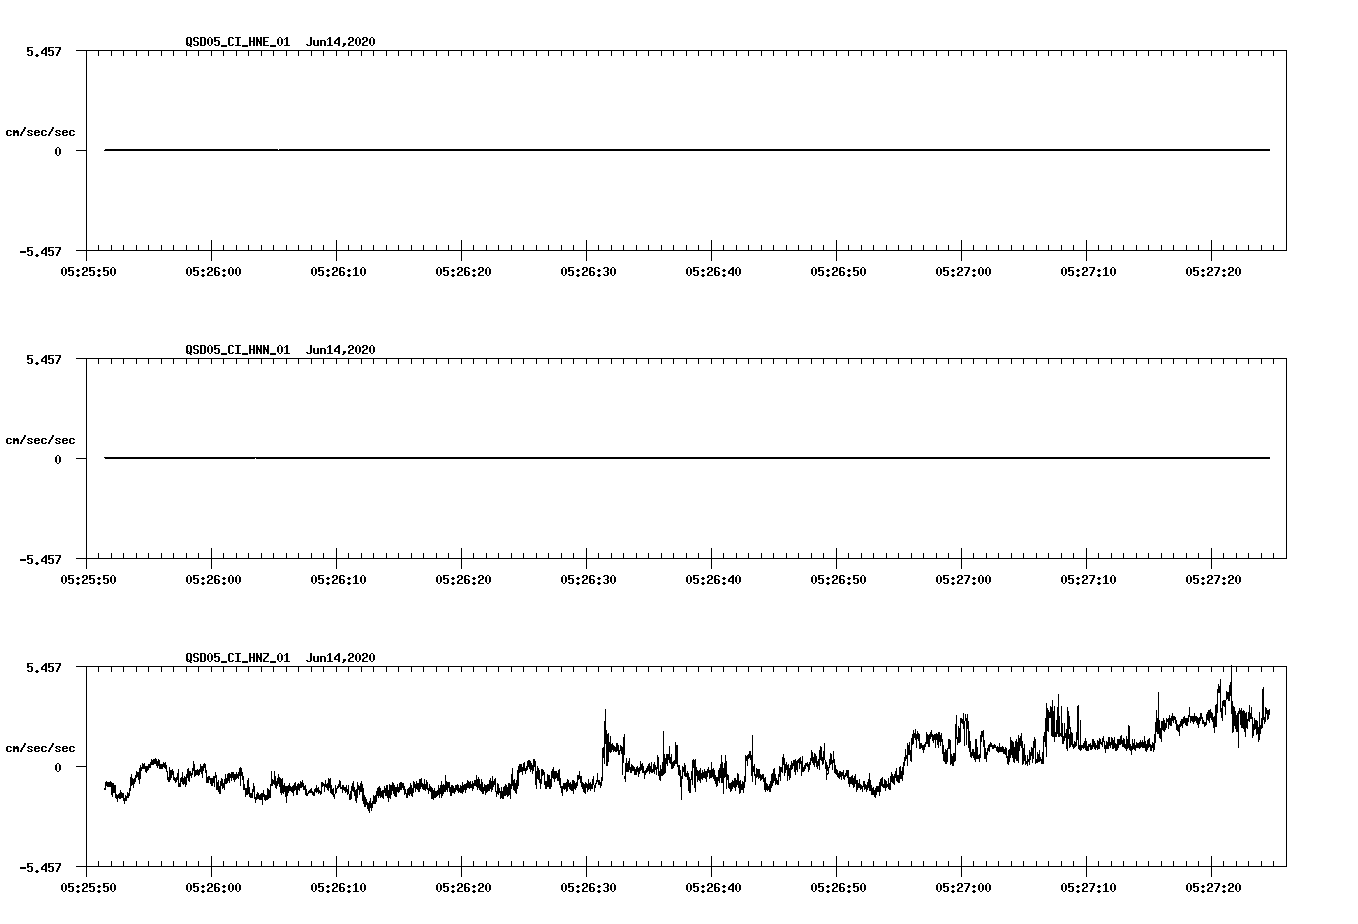Click the -5.457 lower limit on the HNZ axis

click(x=40, y=867)
